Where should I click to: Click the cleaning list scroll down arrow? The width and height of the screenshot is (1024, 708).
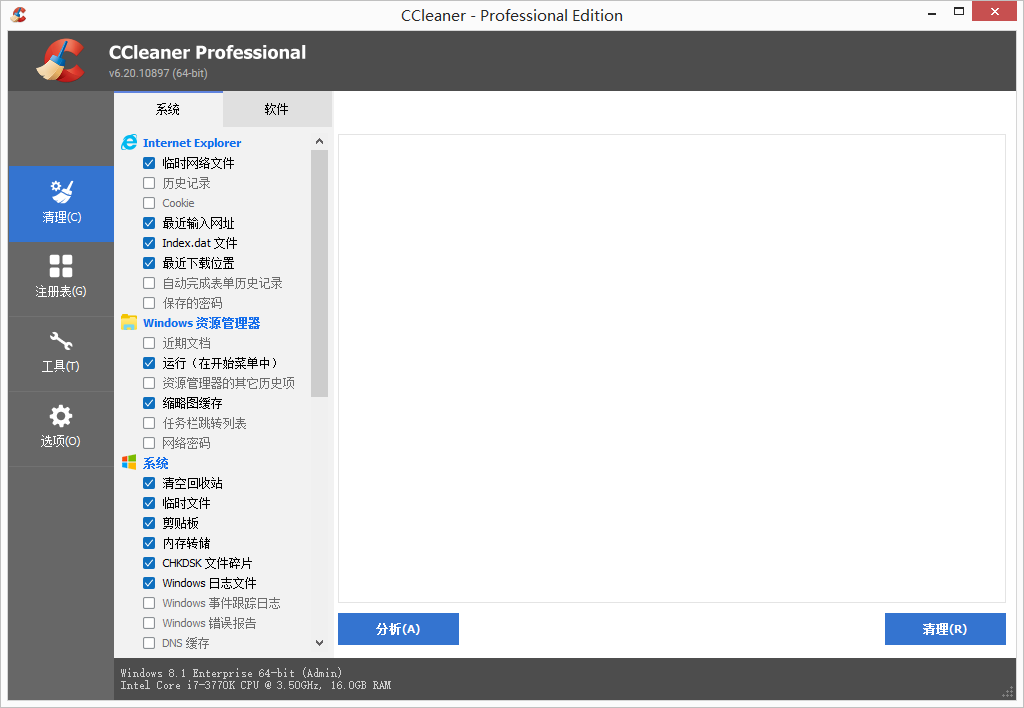pos(319,643)
